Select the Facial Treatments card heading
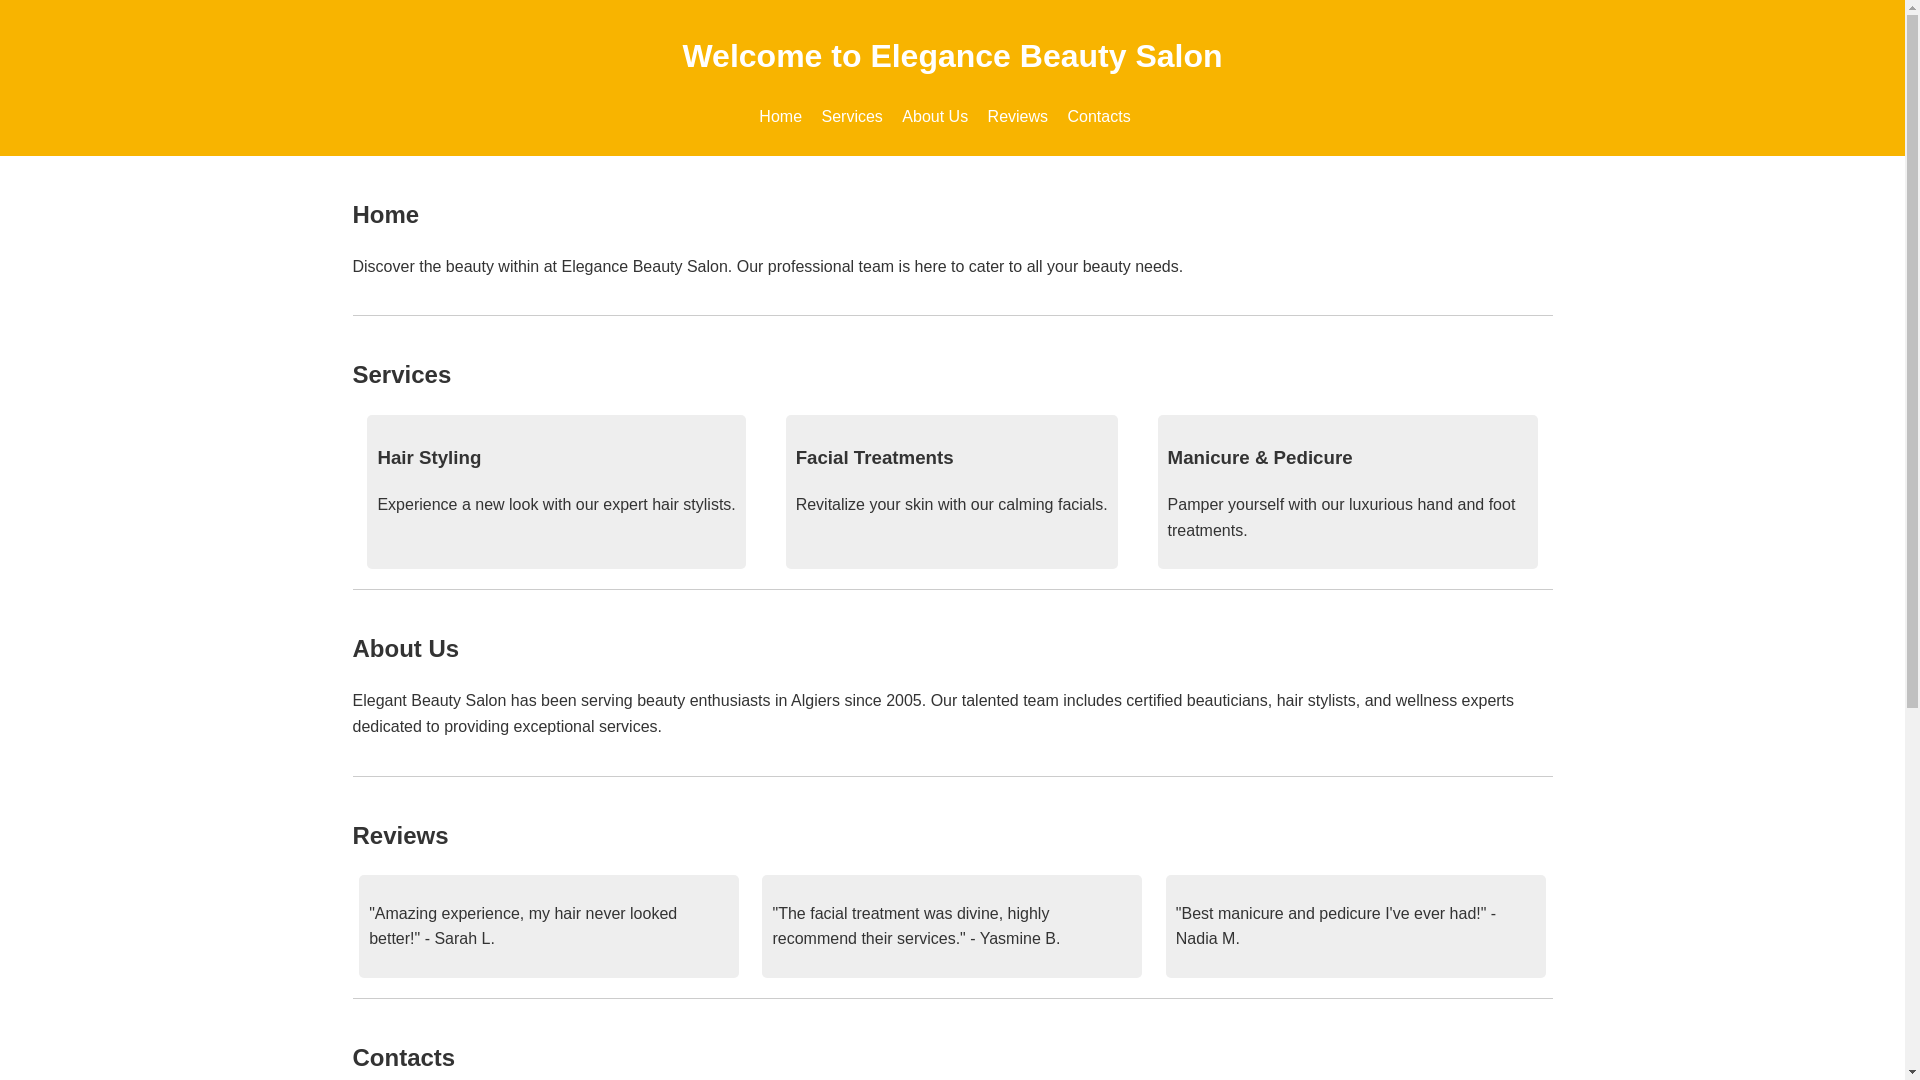Image resolution: width=1920 pixels, height=1080 pixels. [874, 458]
